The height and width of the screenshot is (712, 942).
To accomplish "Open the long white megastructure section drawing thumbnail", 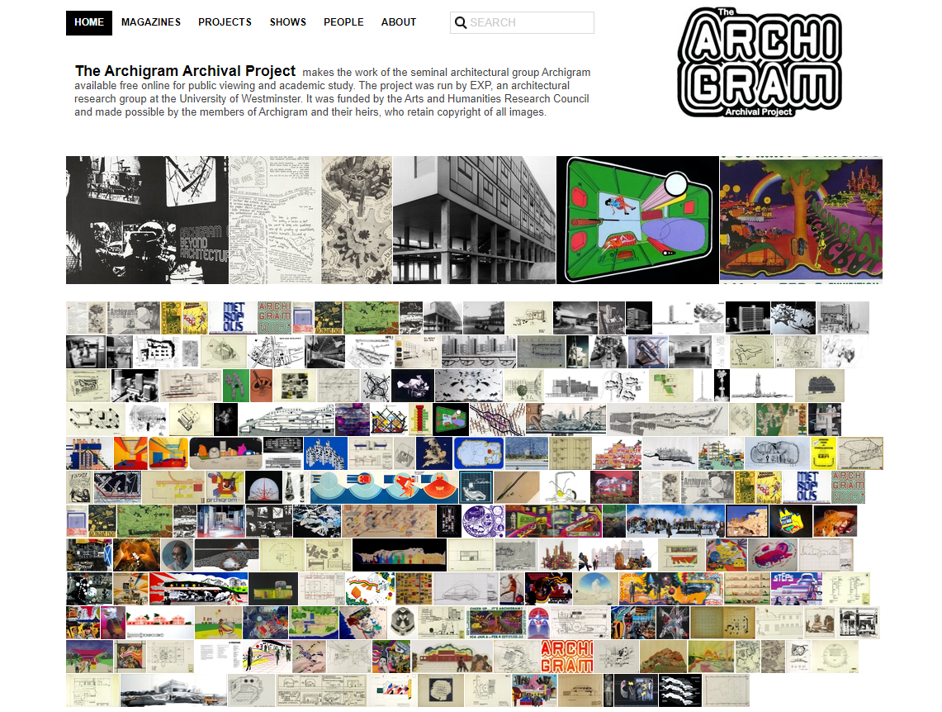I will pyautogui.click(x=287, y=419).
